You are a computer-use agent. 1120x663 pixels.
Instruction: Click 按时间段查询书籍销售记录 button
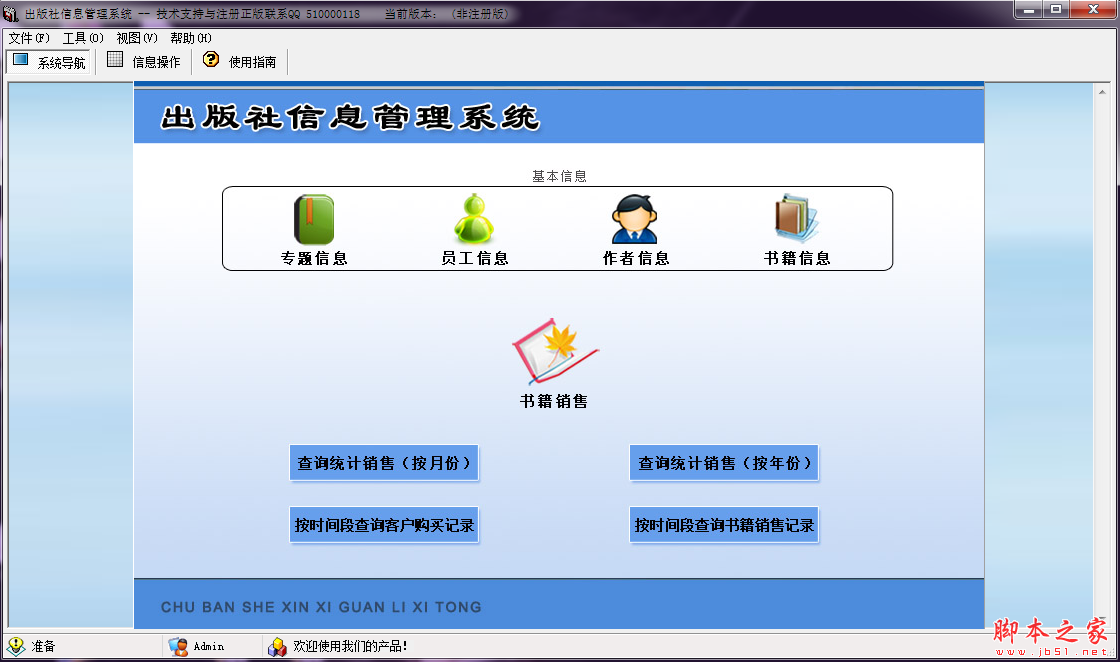click(x=724, y=525)
